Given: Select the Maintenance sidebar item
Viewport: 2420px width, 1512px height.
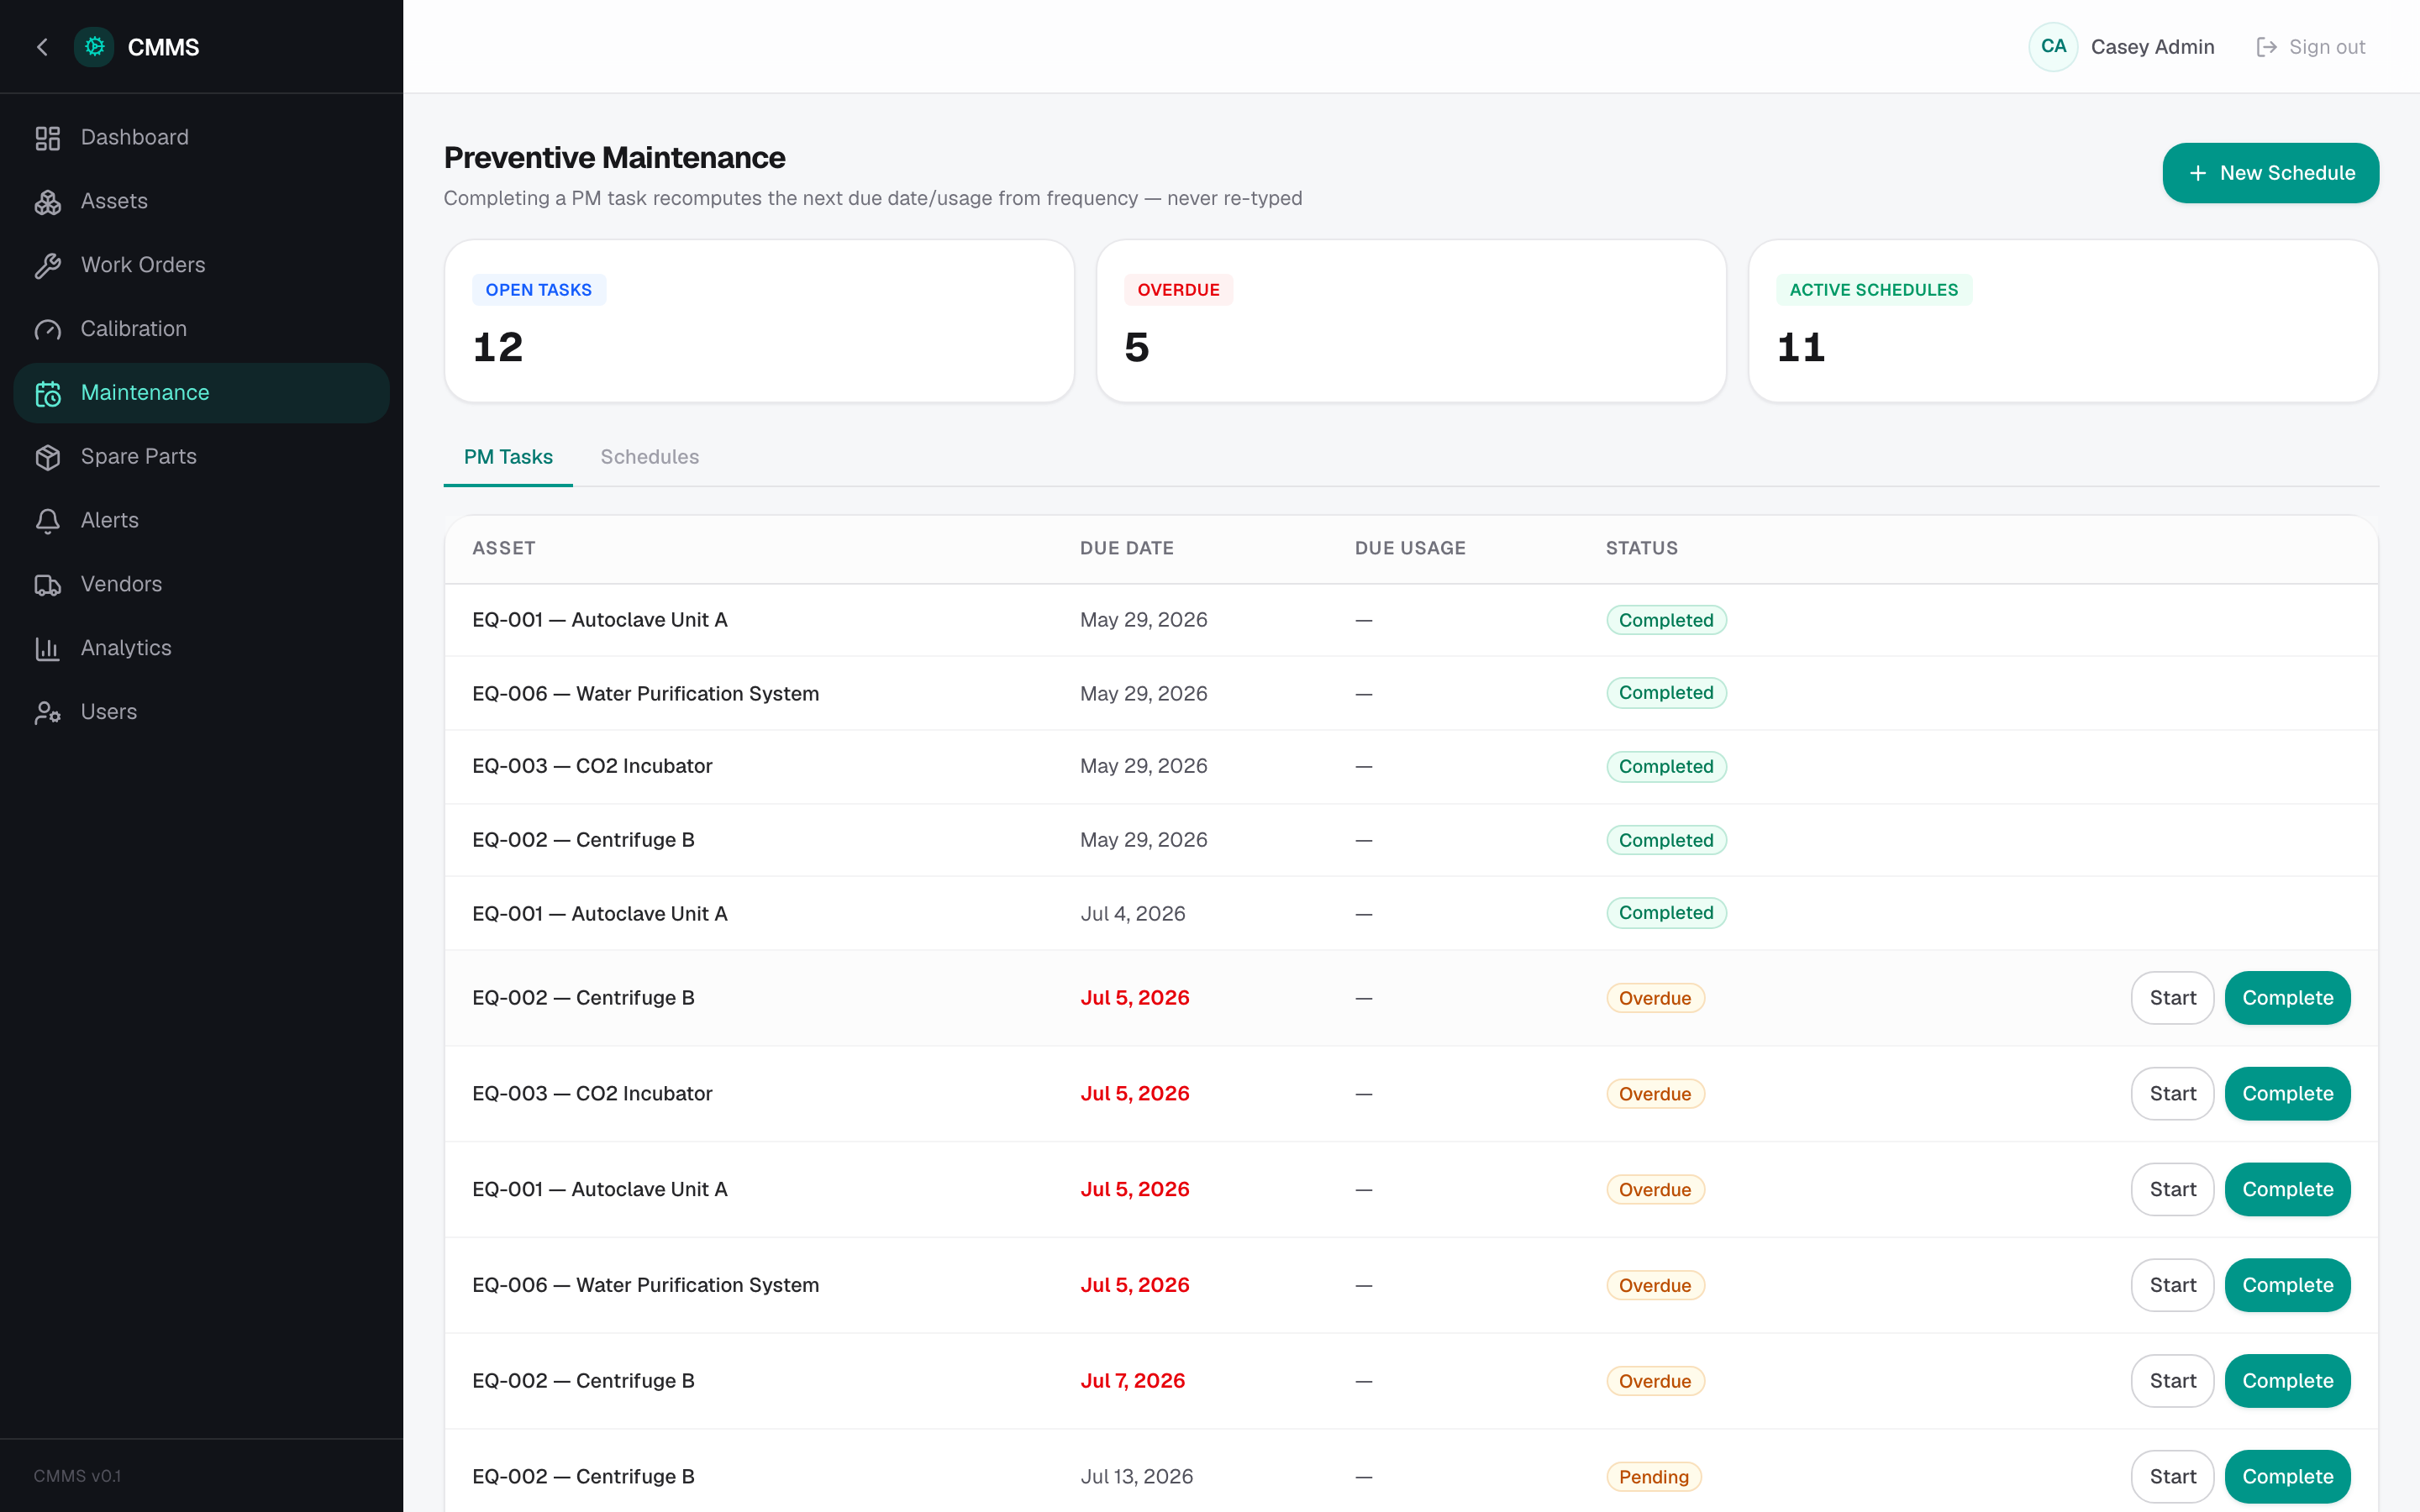Looking at the screenshot, I should click(x=201, y=393).
